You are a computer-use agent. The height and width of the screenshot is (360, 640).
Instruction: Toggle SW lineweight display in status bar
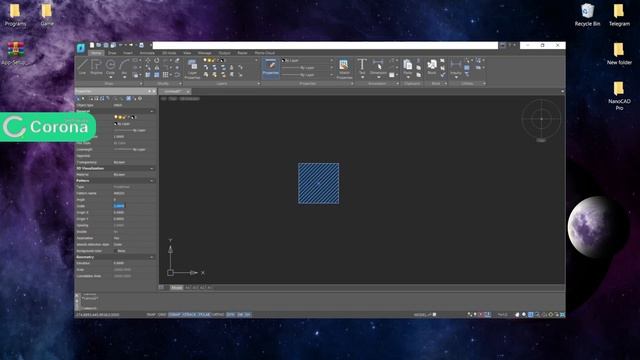coord(240,315)
